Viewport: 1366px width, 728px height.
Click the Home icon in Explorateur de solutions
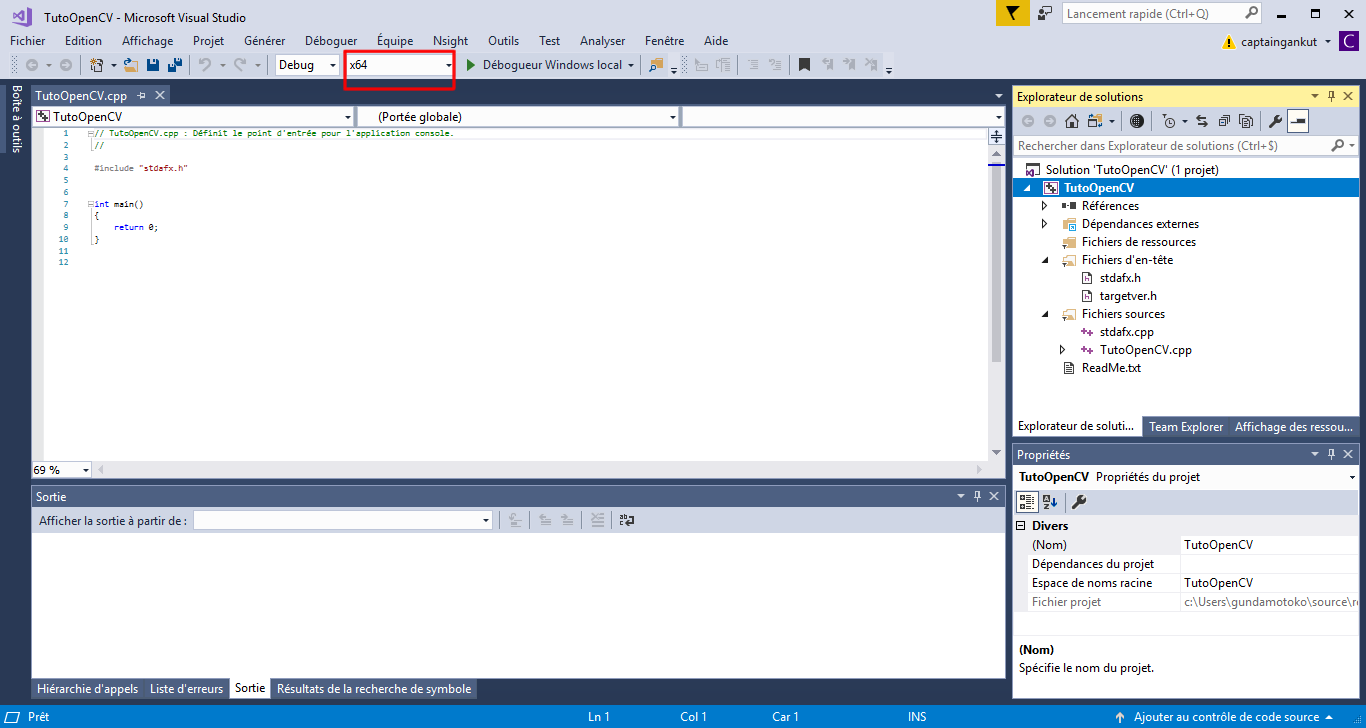click(1072, 121)
